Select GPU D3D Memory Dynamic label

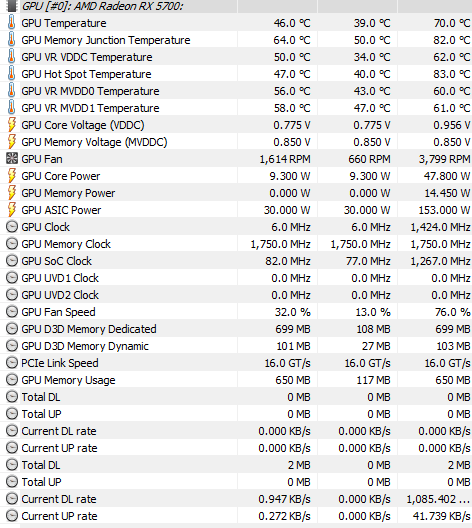pyautogui.click(x=85, y=346)
